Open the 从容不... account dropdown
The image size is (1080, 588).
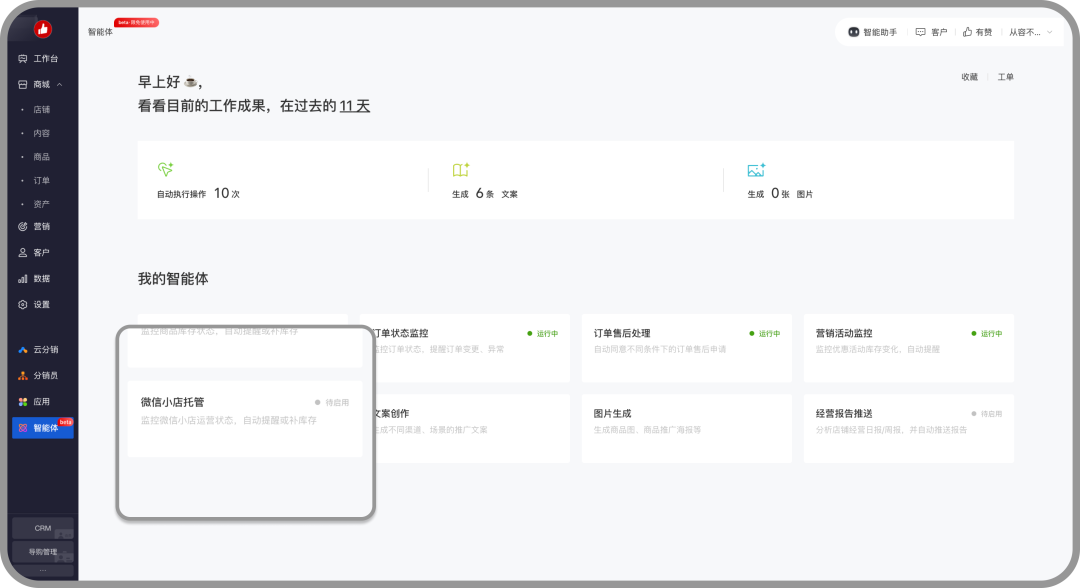point(1030,32)
